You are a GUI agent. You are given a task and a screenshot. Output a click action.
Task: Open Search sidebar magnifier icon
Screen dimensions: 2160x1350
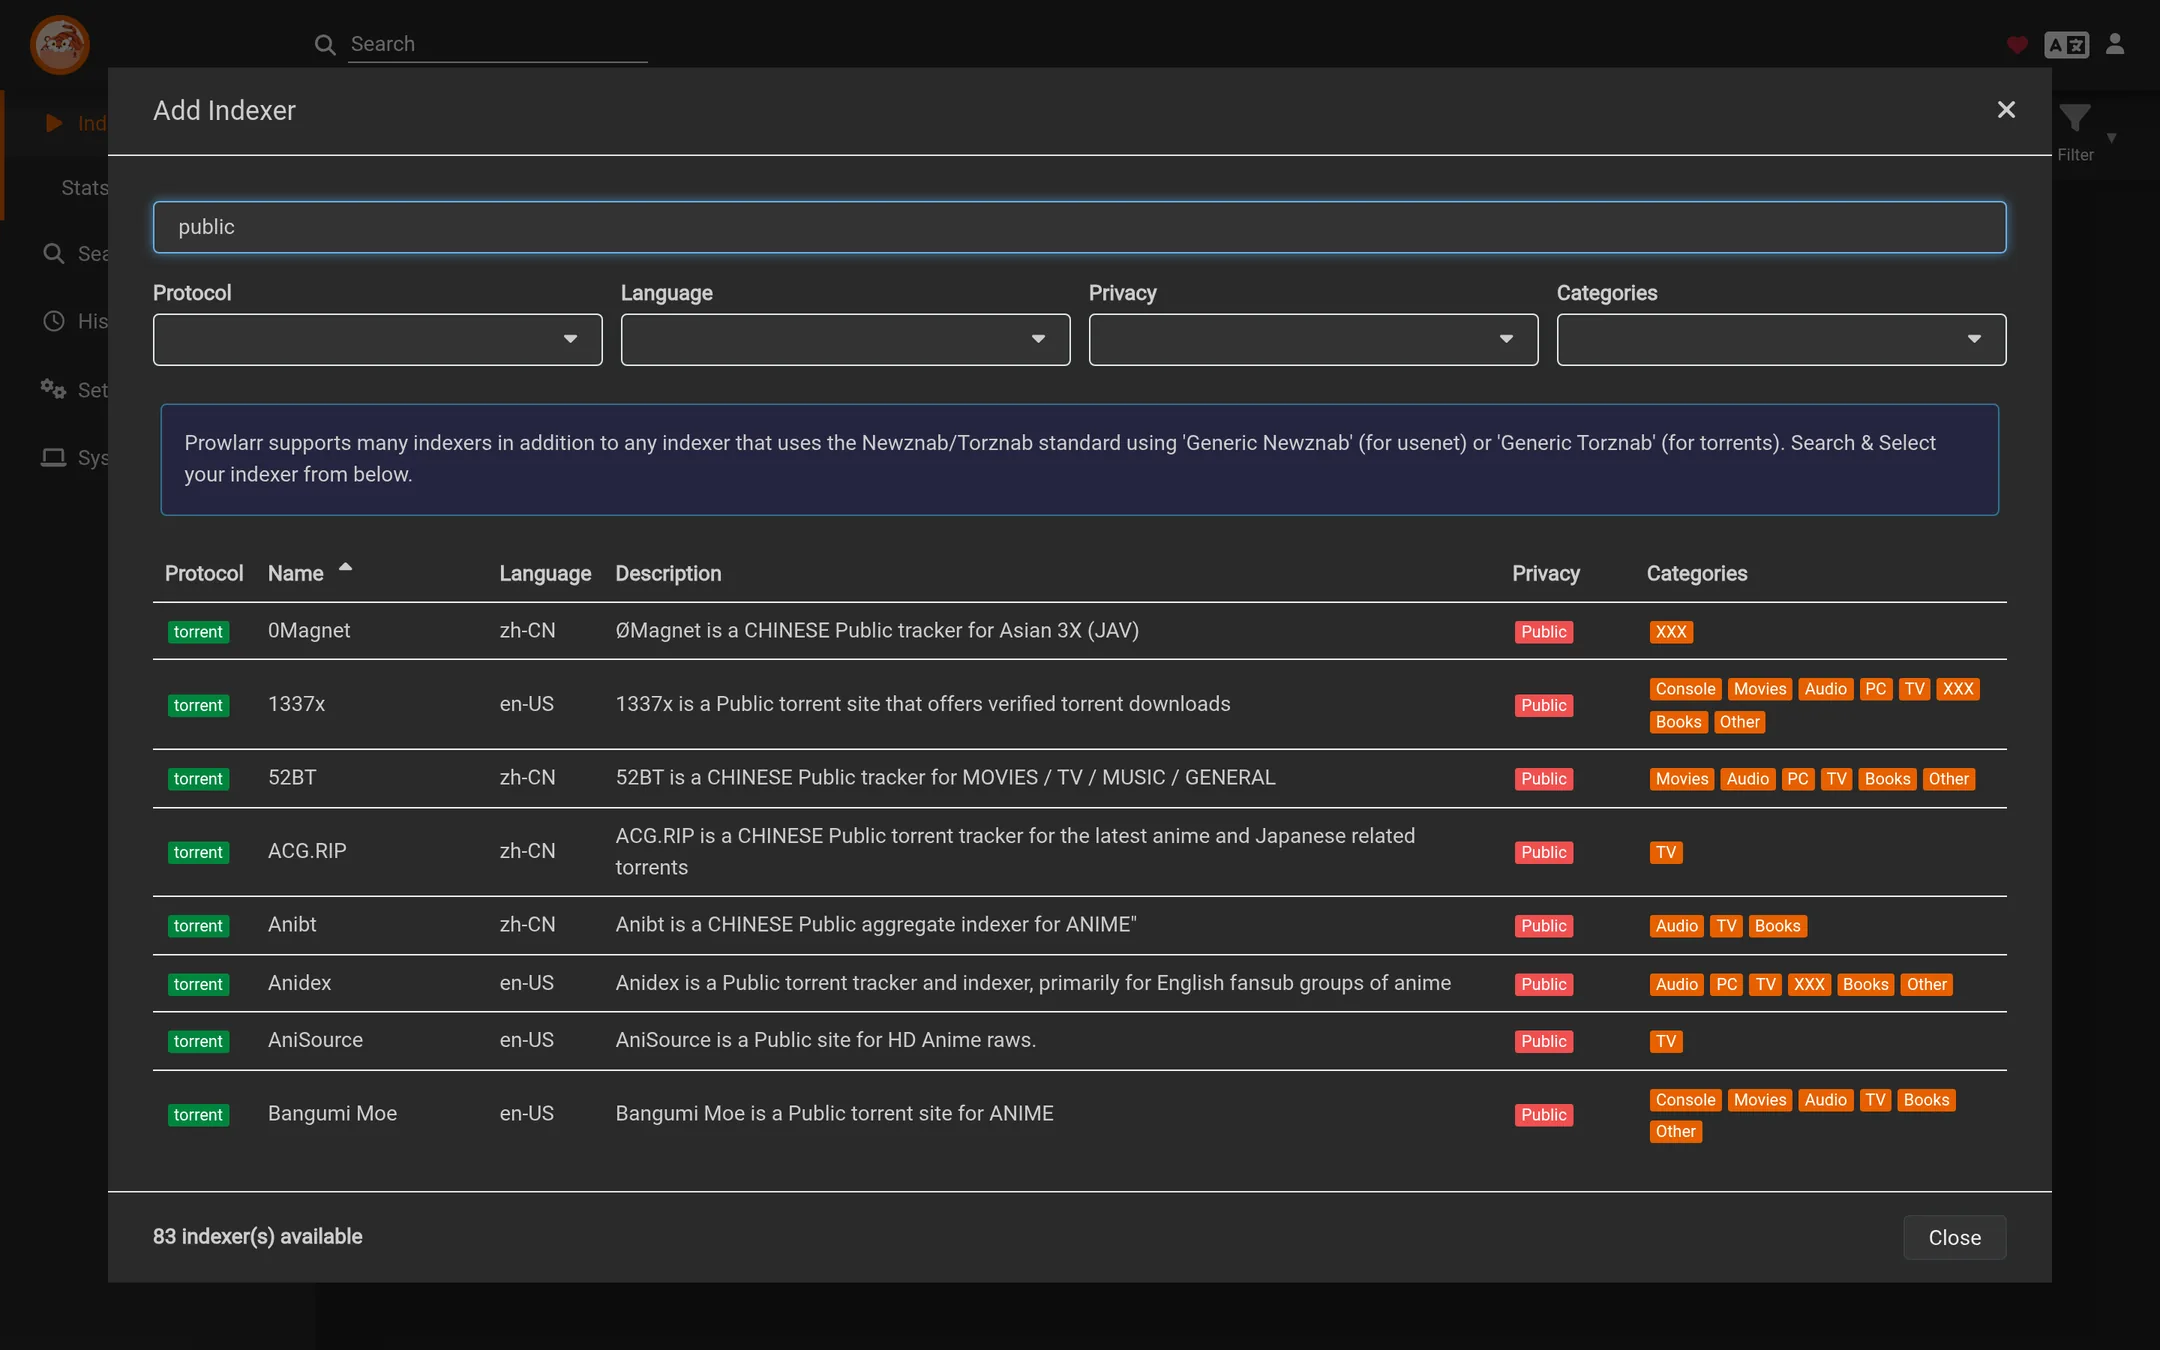coord(54,254)
